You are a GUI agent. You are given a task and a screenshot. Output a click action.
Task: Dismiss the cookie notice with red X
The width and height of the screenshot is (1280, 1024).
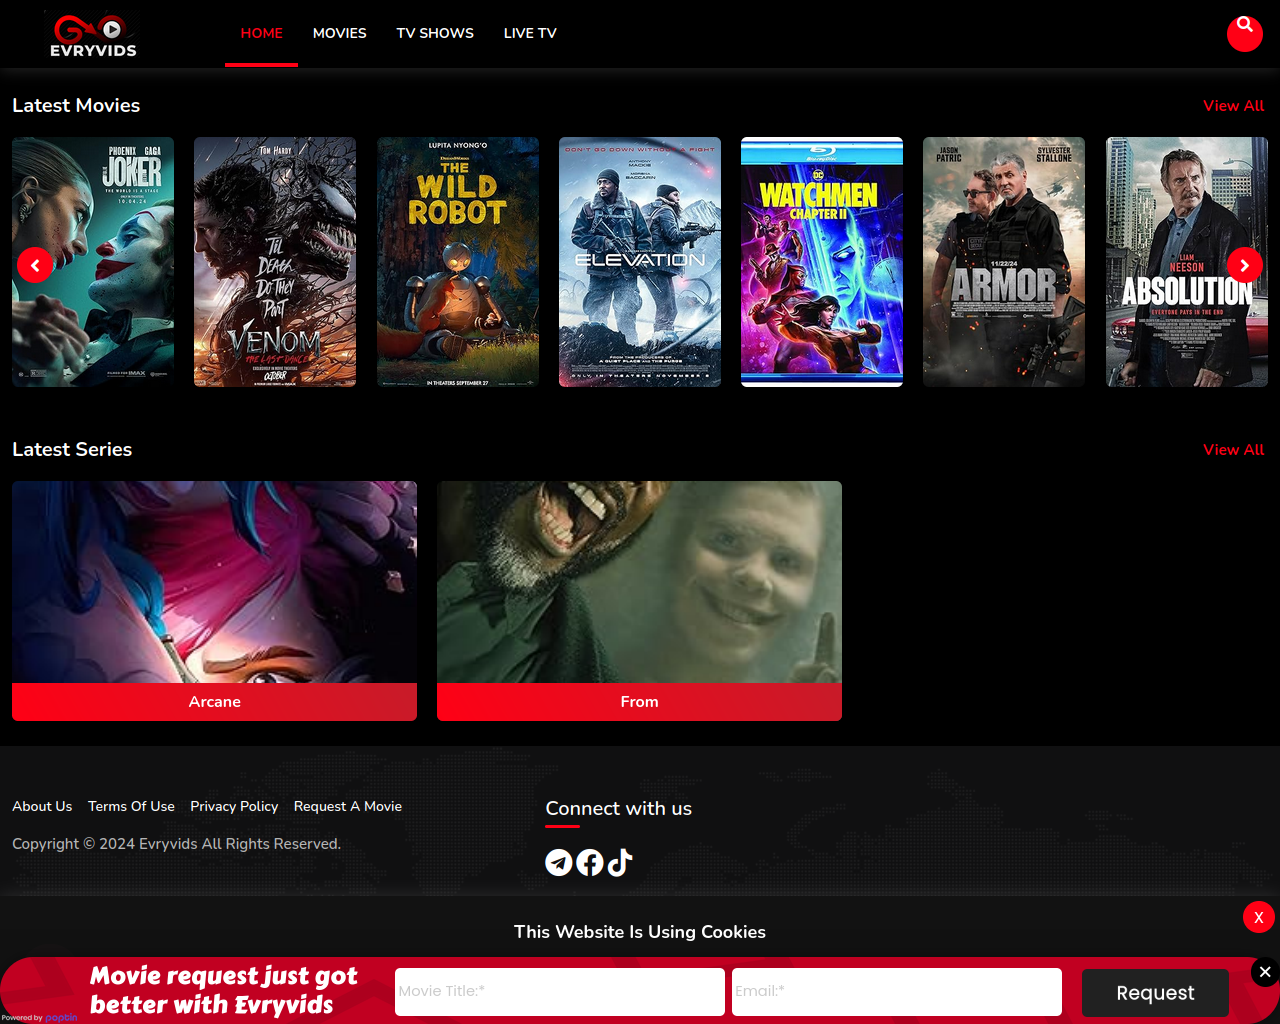[x=1259, y=917]
